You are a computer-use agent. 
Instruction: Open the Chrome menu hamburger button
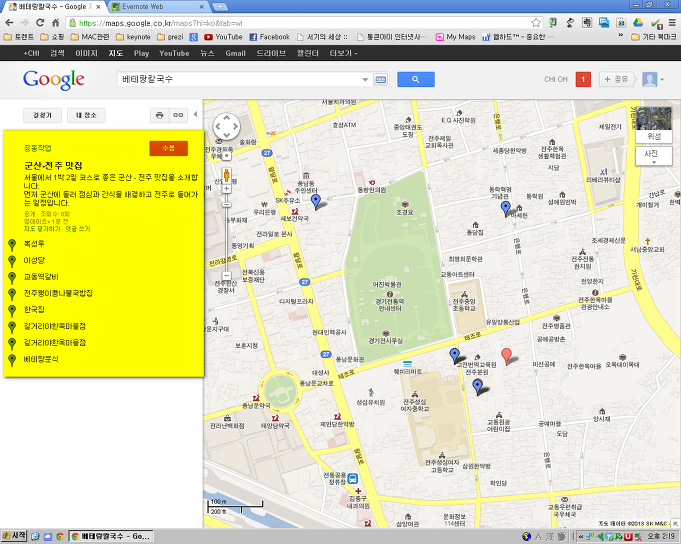pyautogui.click(x=672, y=23)
